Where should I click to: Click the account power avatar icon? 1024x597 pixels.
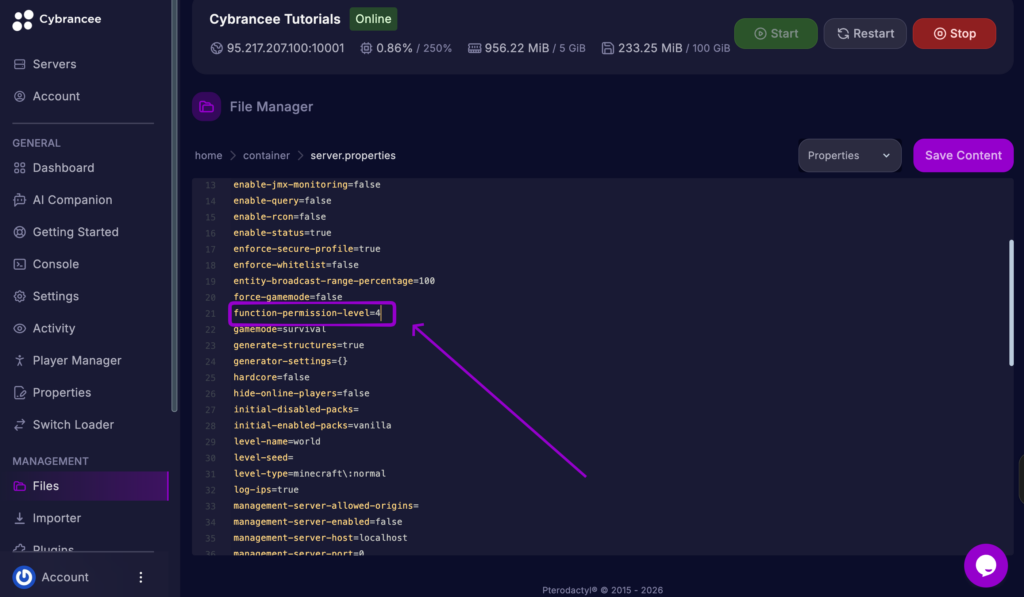click(x=24, y=577)
